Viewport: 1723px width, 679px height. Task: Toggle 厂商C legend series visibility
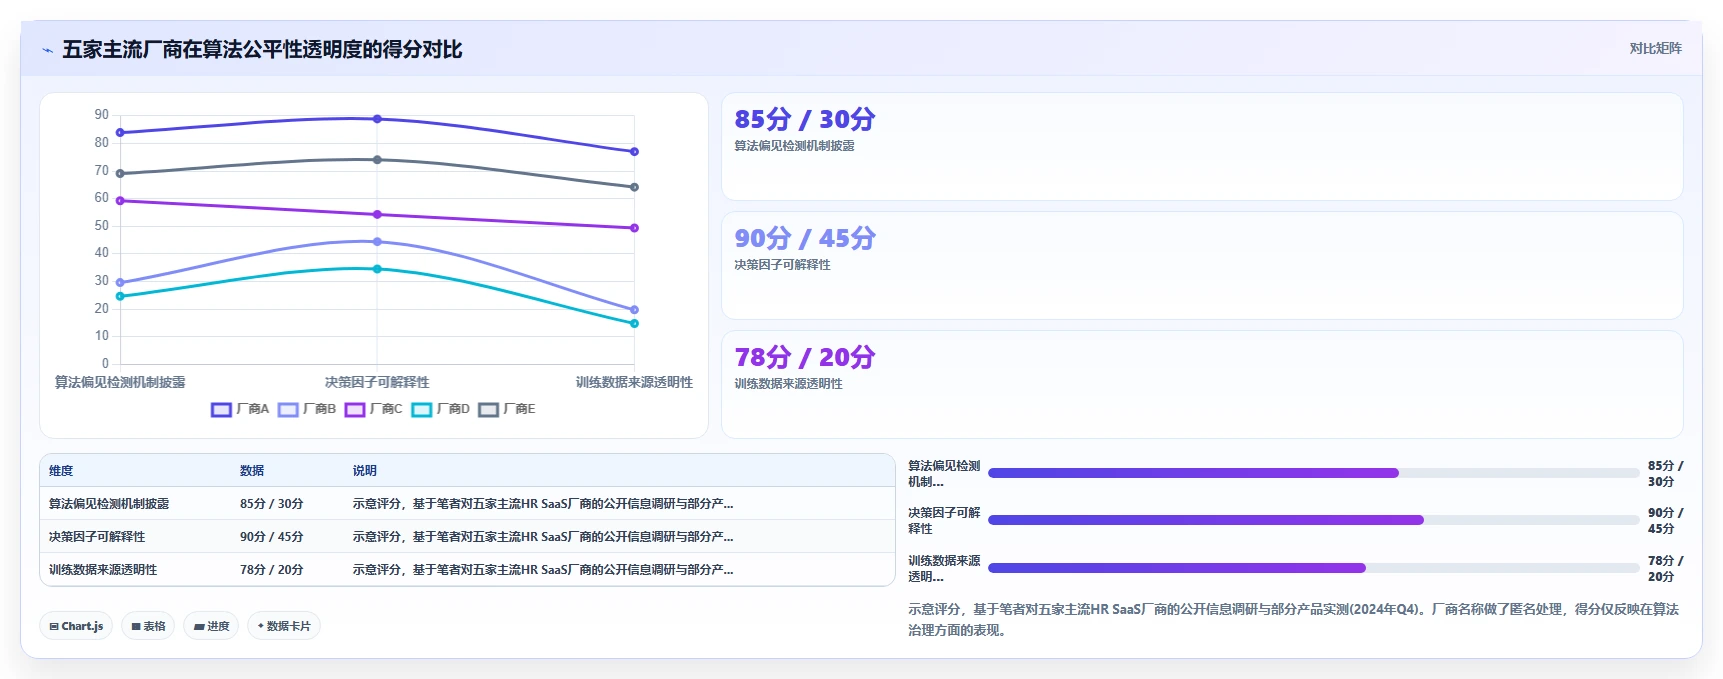click(374, 409)
